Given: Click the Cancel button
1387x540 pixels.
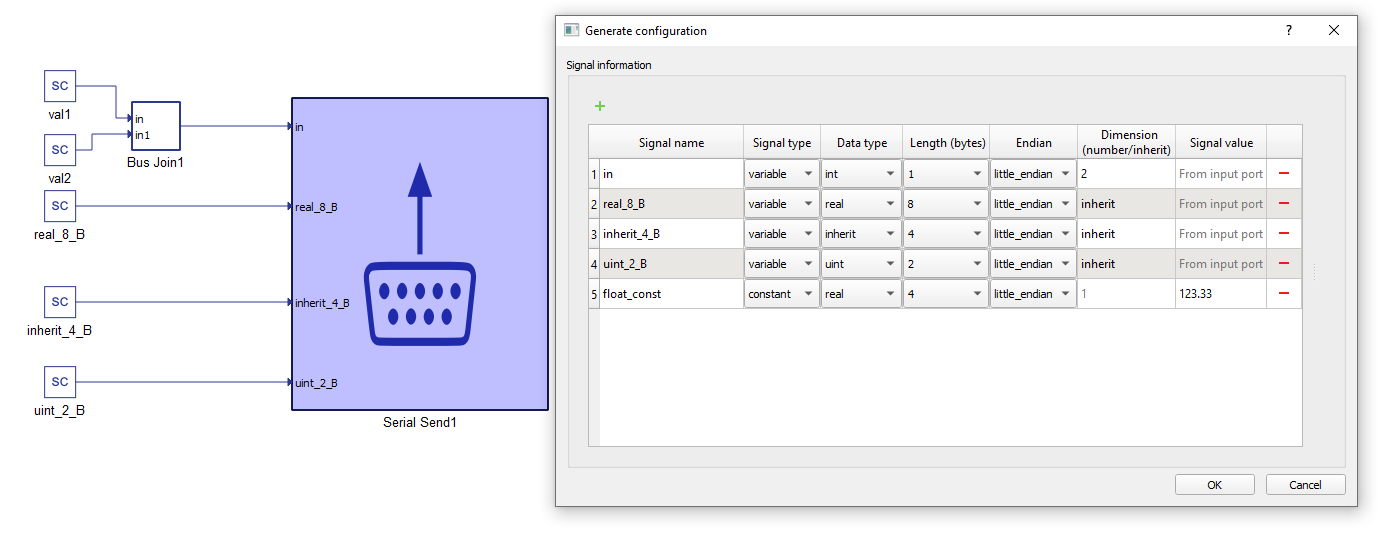Looking at the screenshot, I should tap(1305, 485).
